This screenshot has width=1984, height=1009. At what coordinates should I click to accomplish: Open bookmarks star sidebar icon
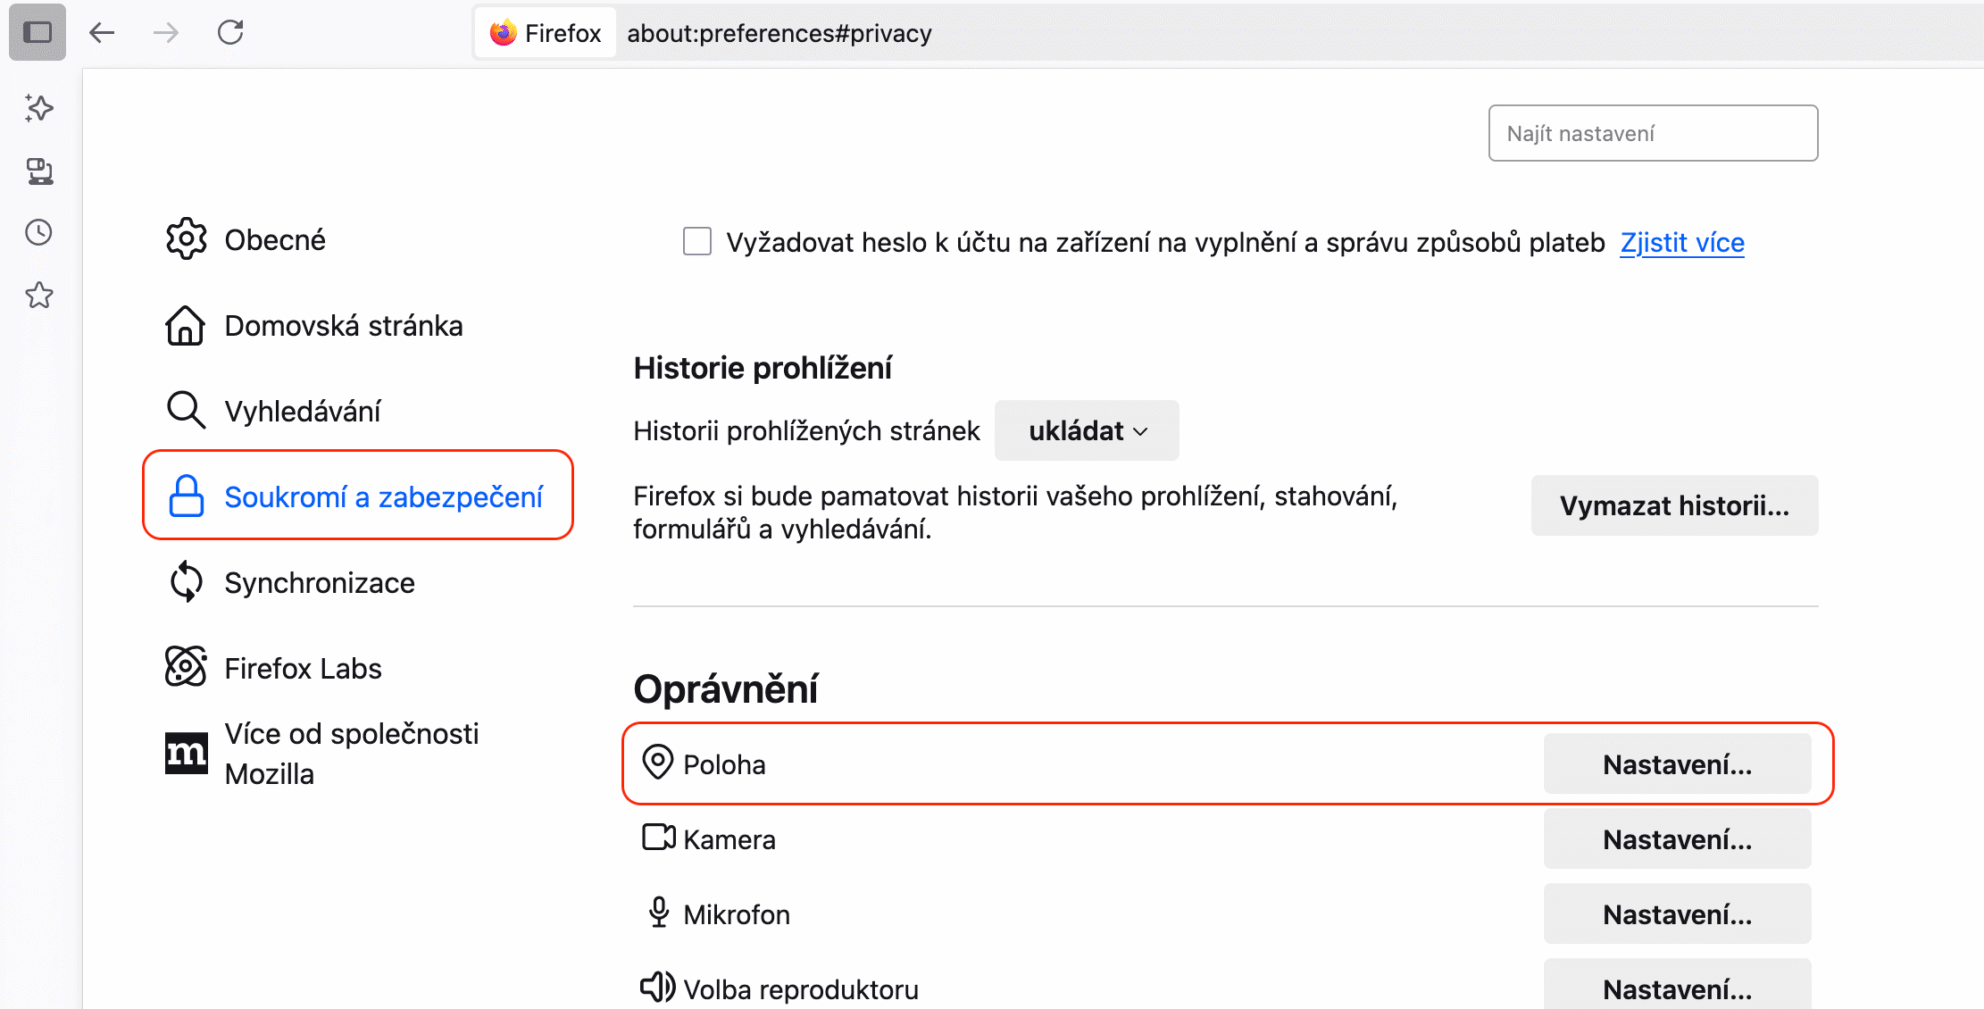pyautogui.click(x=39, y=295)
